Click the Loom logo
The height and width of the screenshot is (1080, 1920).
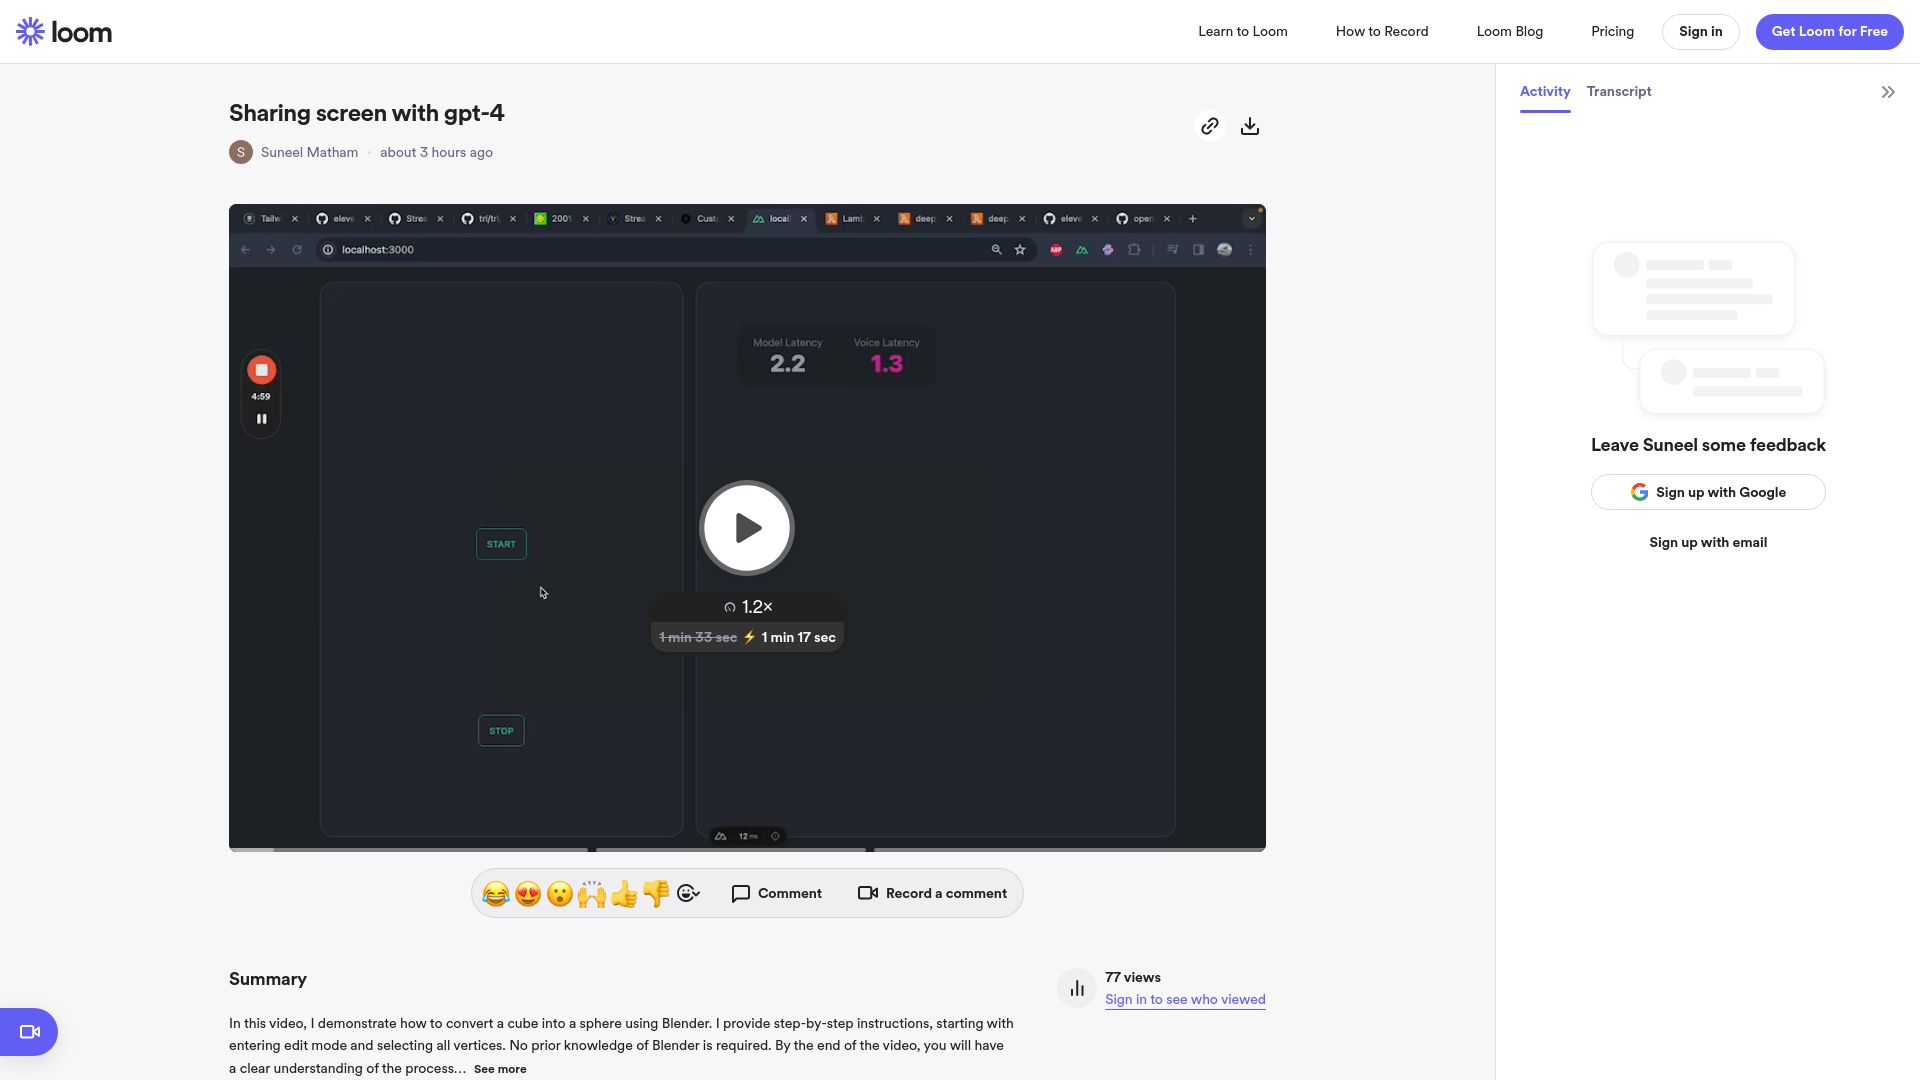pyautogui.click(x=64, y=32)
